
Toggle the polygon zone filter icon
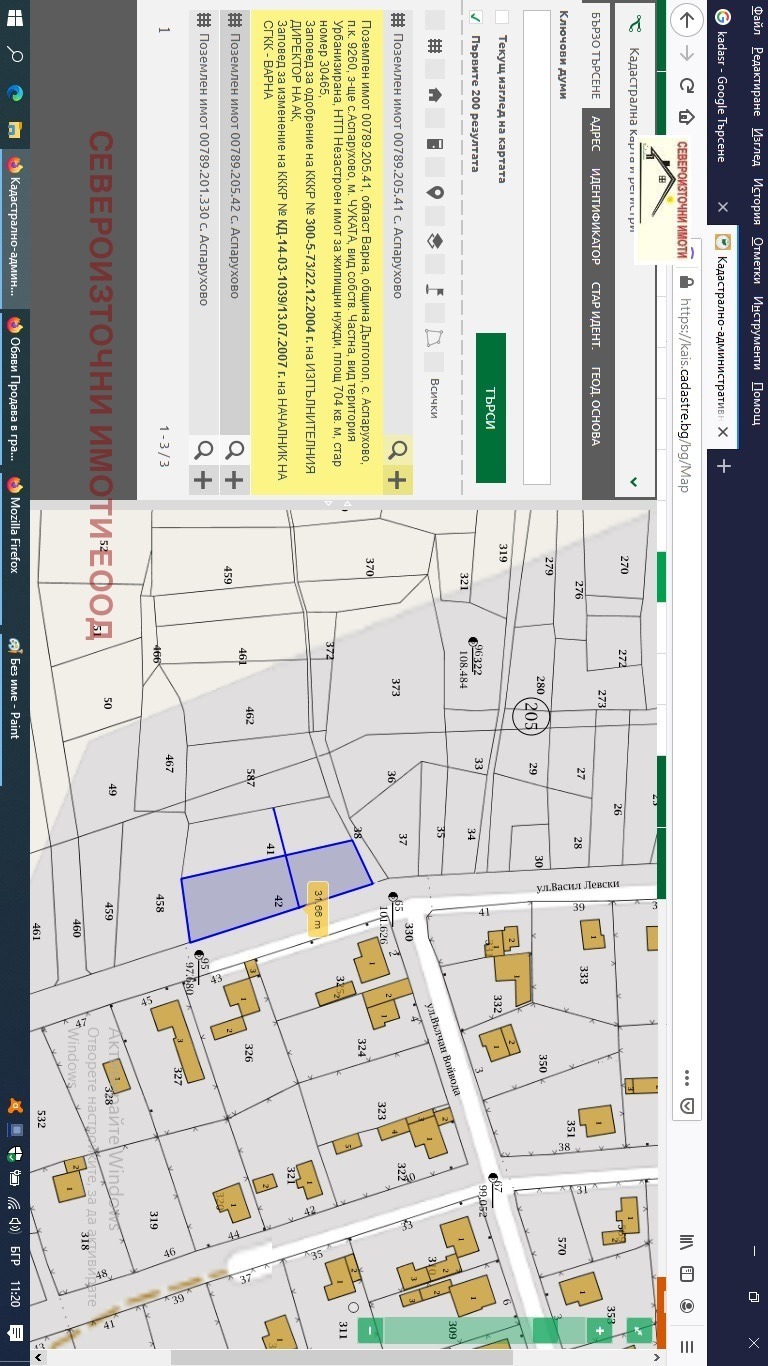(x=434, y=337)
